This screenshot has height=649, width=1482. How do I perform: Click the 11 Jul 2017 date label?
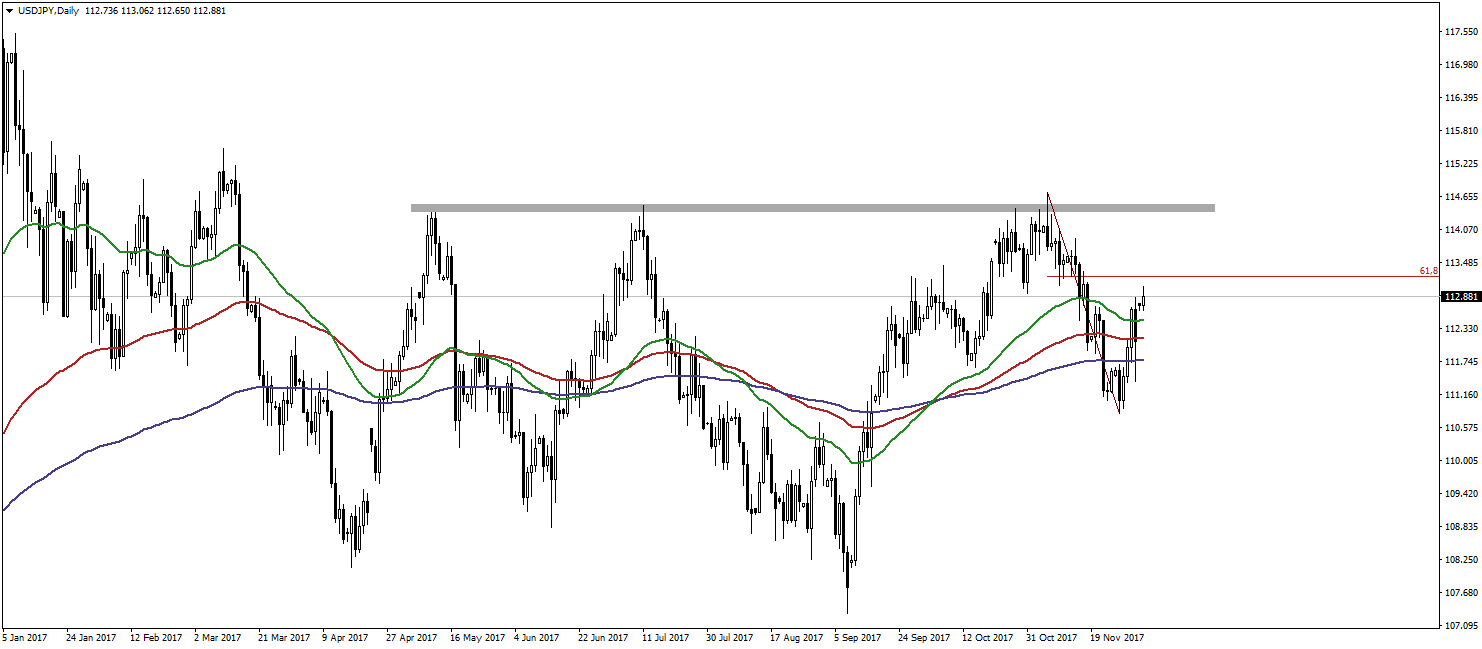[x=668, y=637]
